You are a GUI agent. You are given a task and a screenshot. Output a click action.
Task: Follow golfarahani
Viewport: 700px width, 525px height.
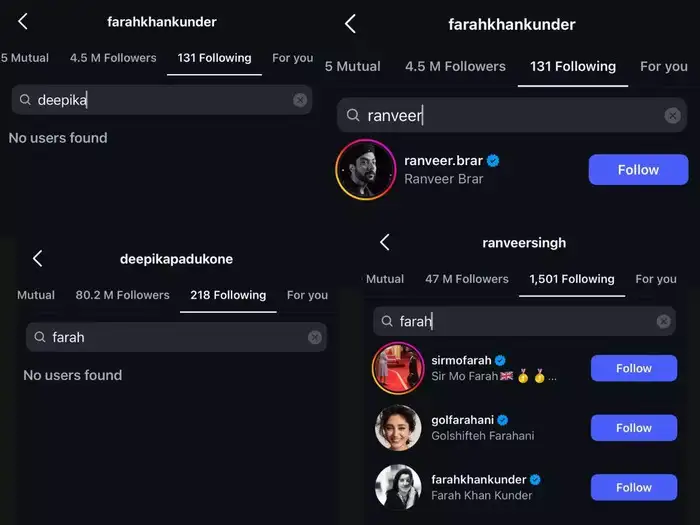pos(633,428)
